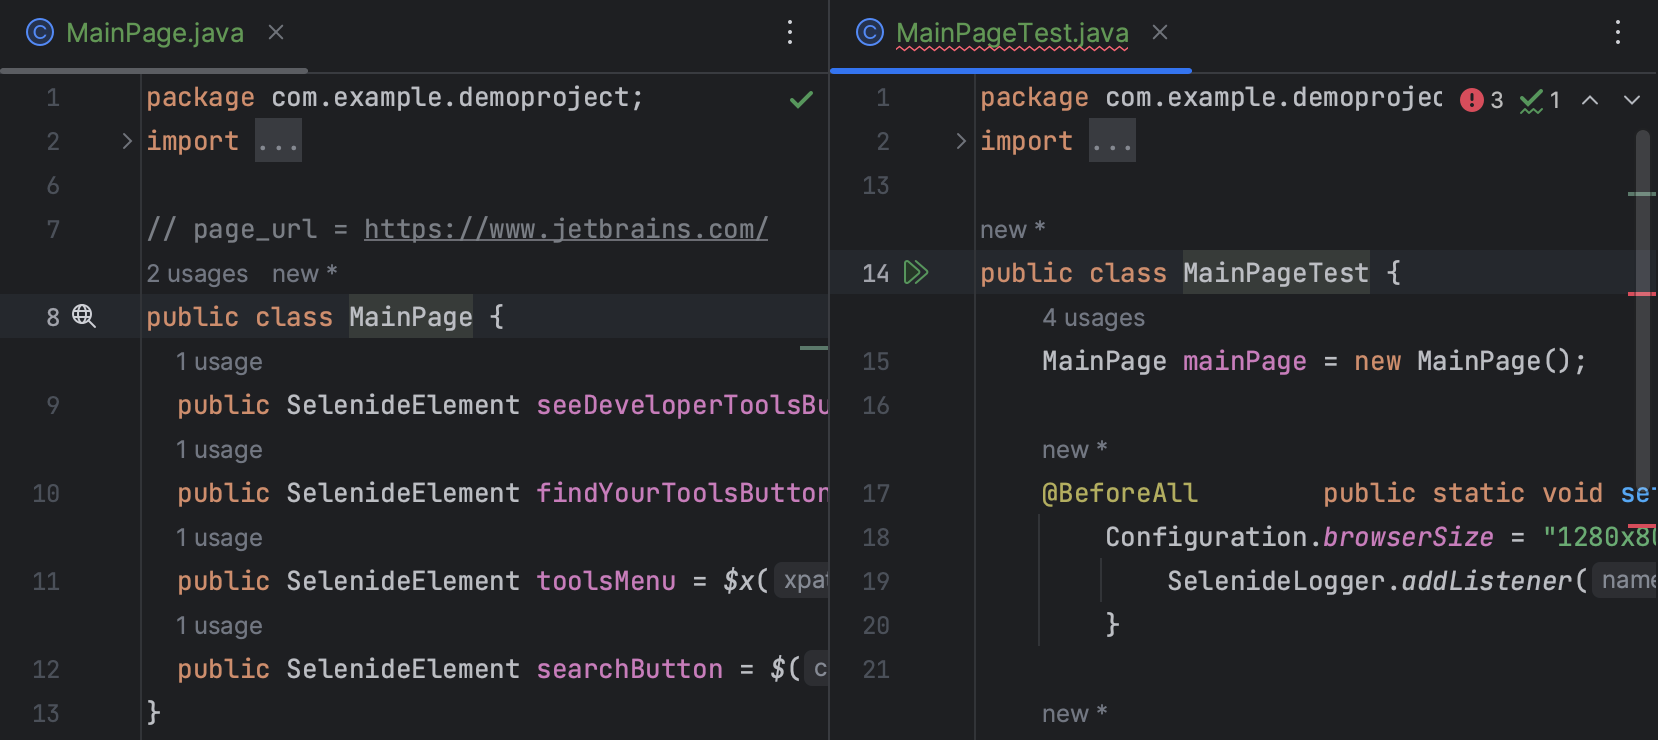Click the MainPage.java class file icon
This screenshot has height=740, width=1658.
[x=40, y=33]
